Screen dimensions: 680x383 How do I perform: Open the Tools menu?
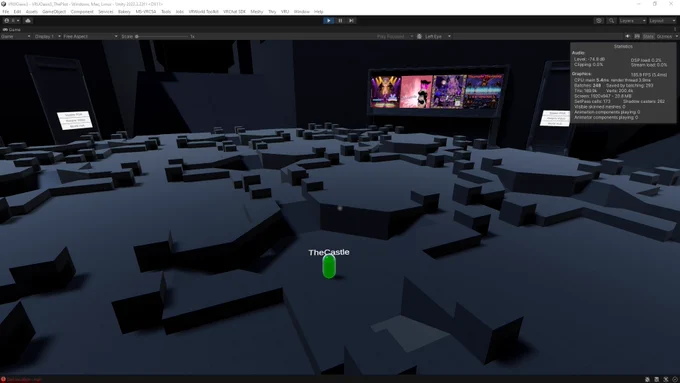(166, 12)
